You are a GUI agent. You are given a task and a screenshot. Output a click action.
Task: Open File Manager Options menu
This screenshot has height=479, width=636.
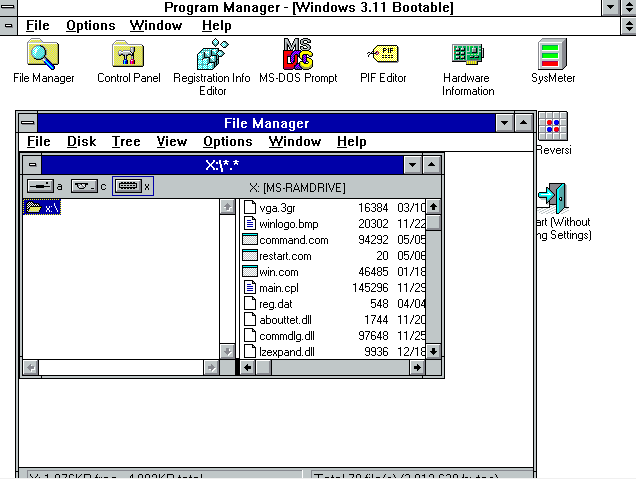point(228,141)
